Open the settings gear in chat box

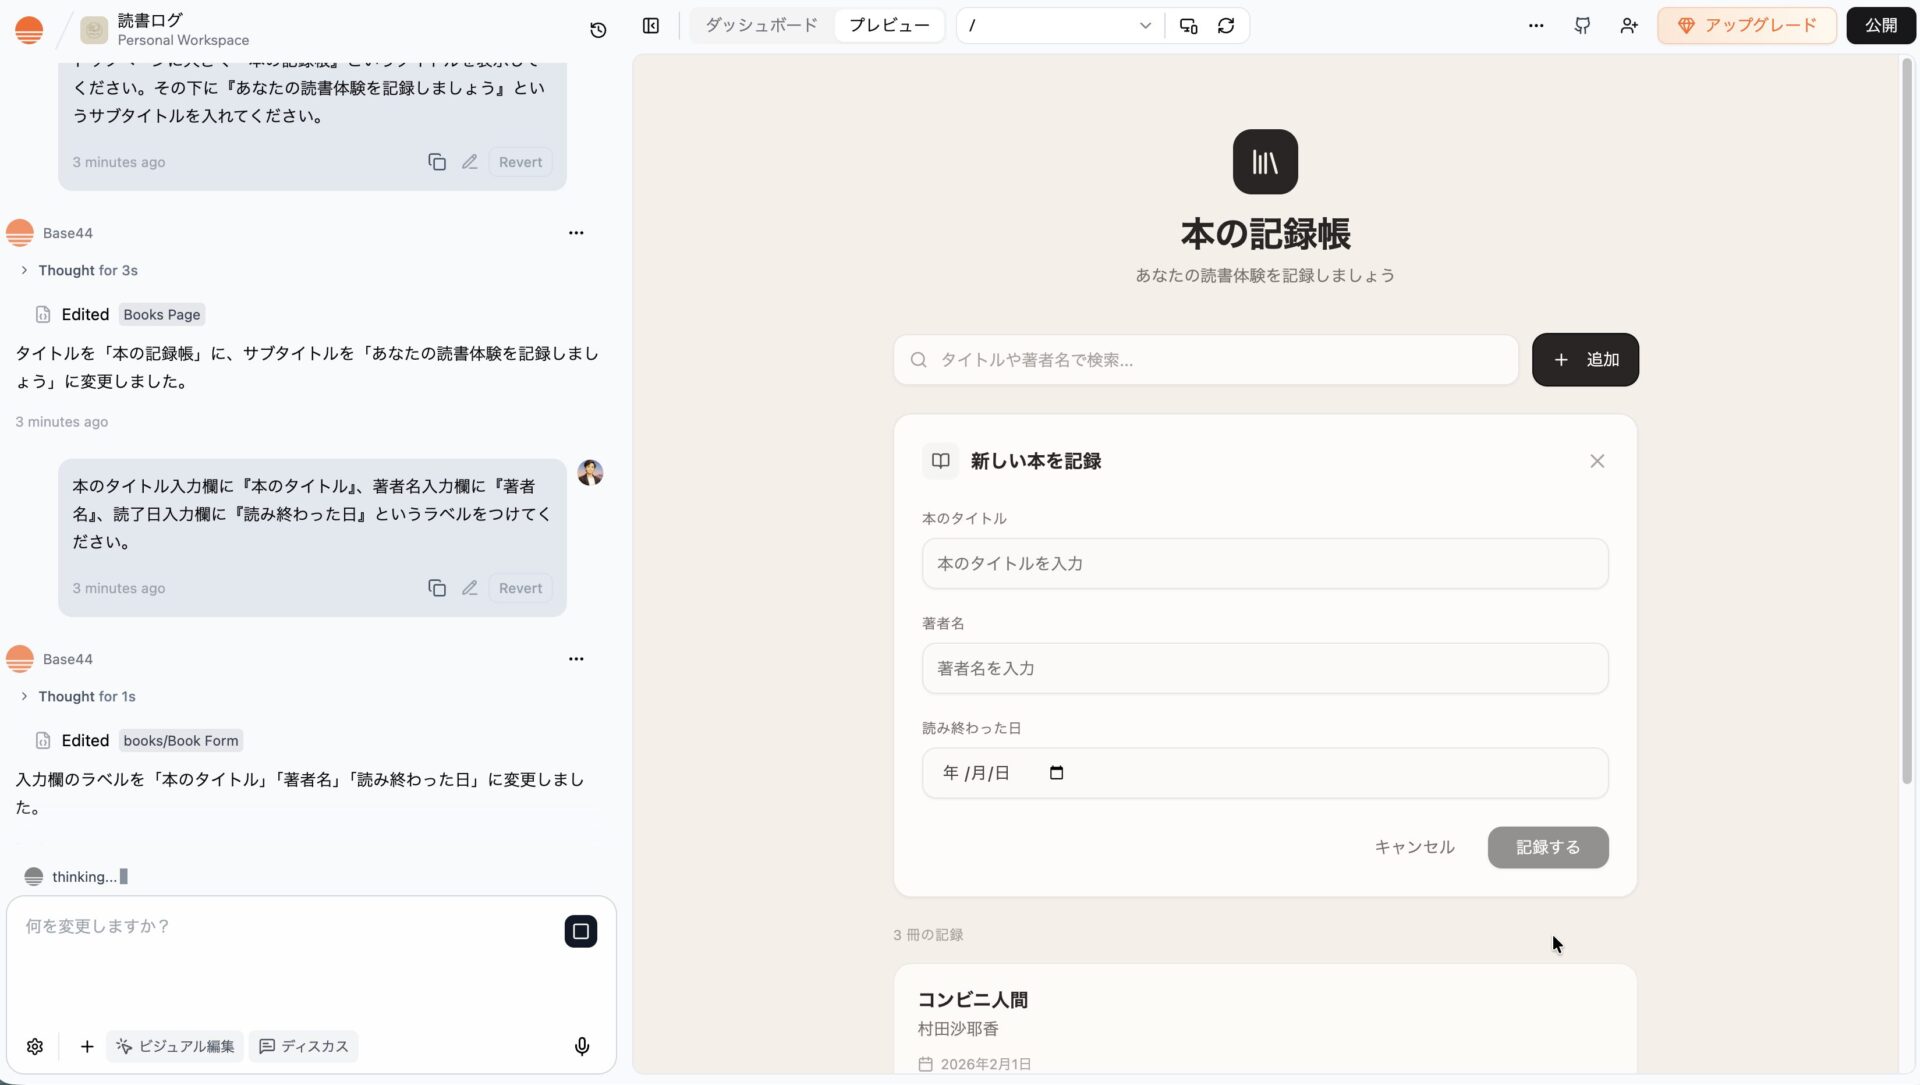tap(35, 1046)
